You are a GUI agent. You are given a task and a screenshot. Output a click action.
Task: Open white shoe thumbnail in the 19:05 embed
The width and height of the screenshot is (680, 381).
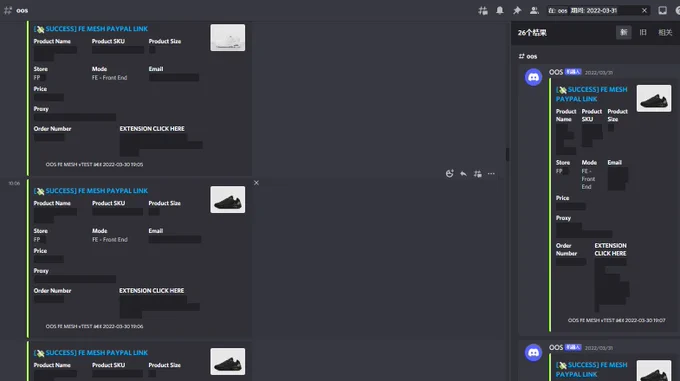click(228, 38)
